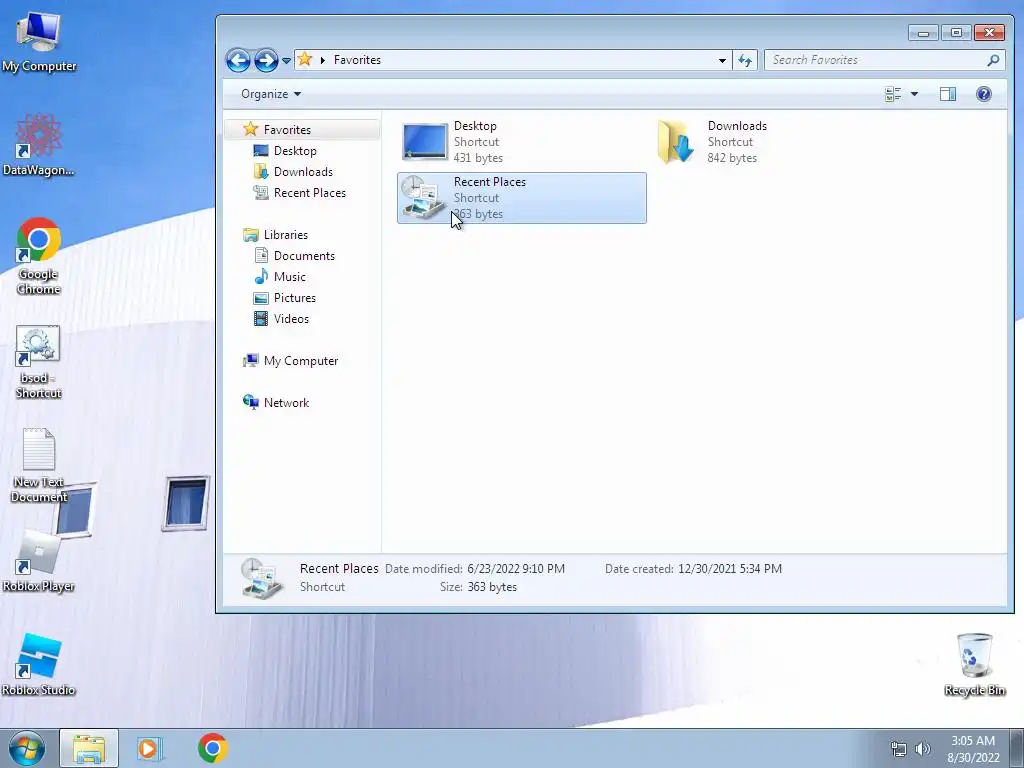The height and width of the screenshot is (768, 1024).
Task: Refresh the Favorites folder view
Action: [x=744, y=60]
